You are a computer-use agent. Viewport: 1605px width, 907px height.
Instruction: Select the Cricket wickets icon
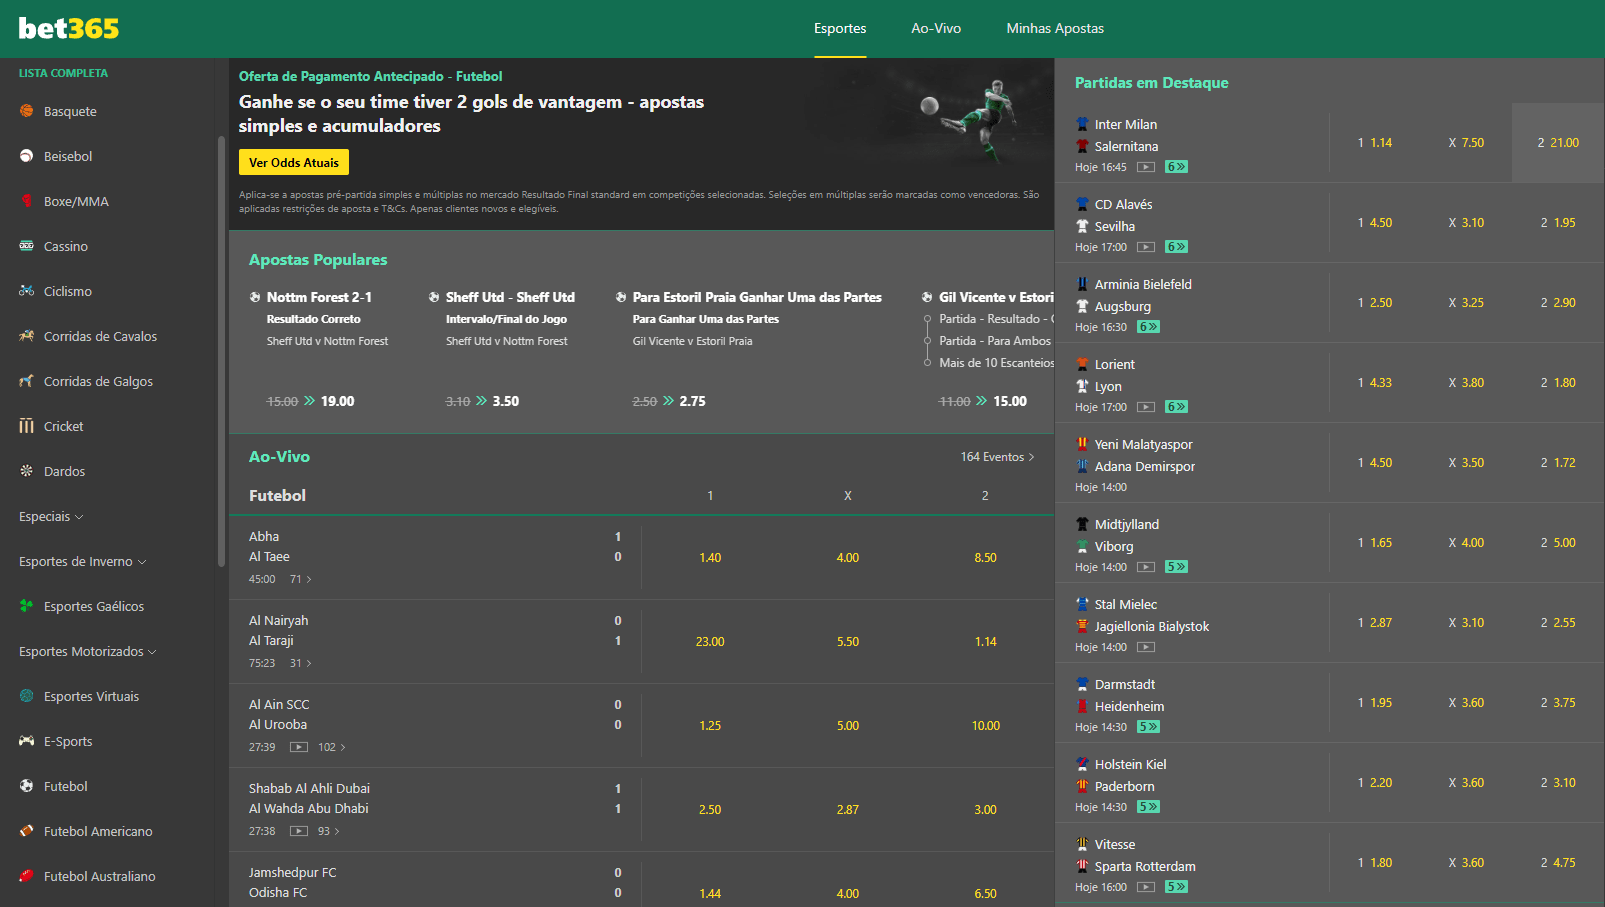pos(27,426)
